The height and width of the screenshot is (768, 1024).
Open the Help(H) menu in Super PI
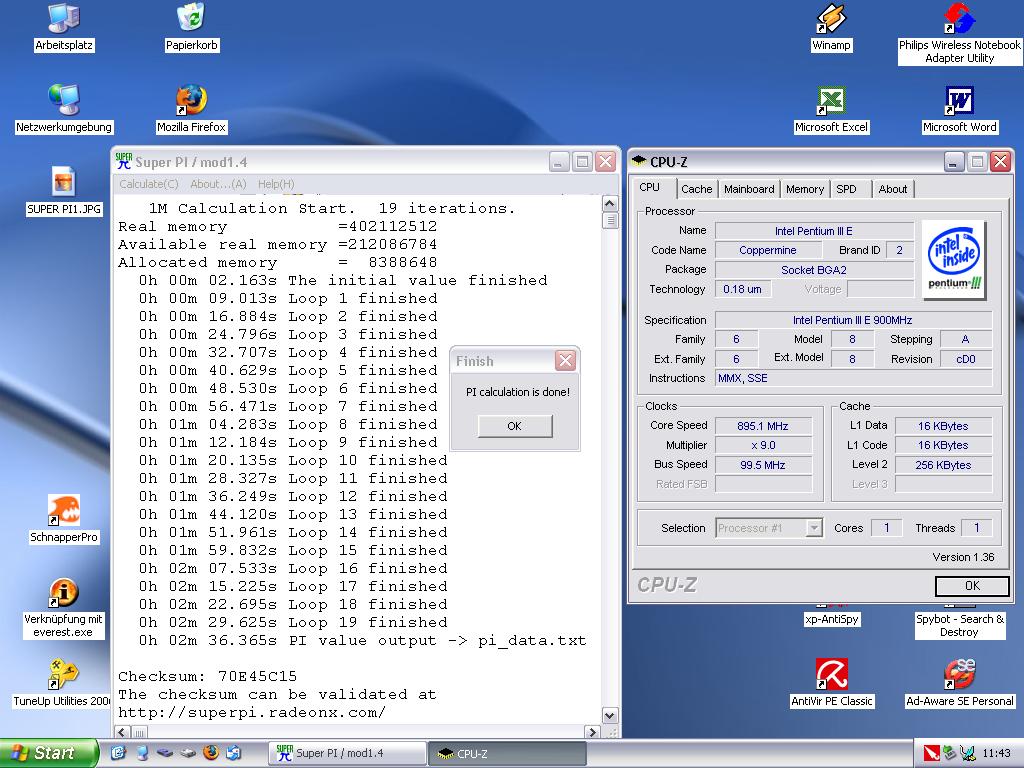pos(276,184)
